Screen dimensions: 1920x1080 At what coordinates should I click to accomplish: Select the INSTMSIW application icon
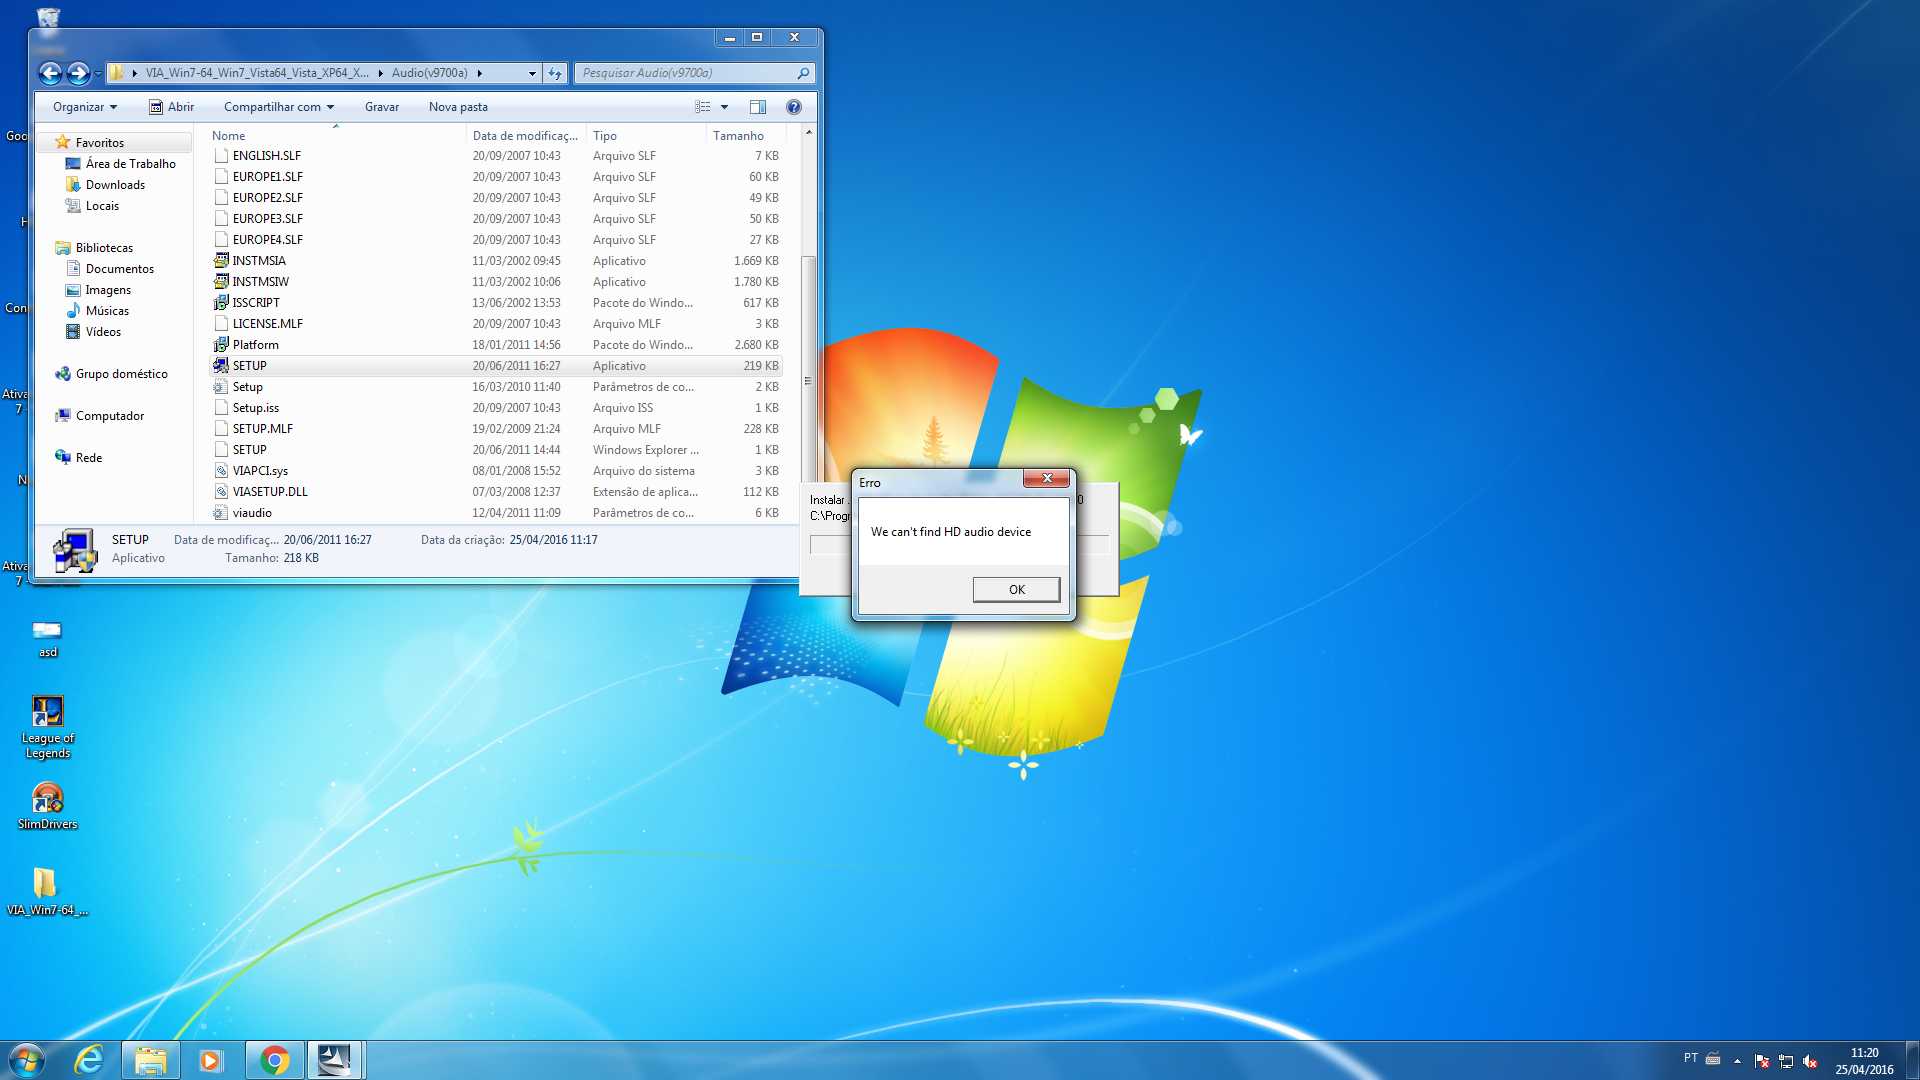(221, 282)
